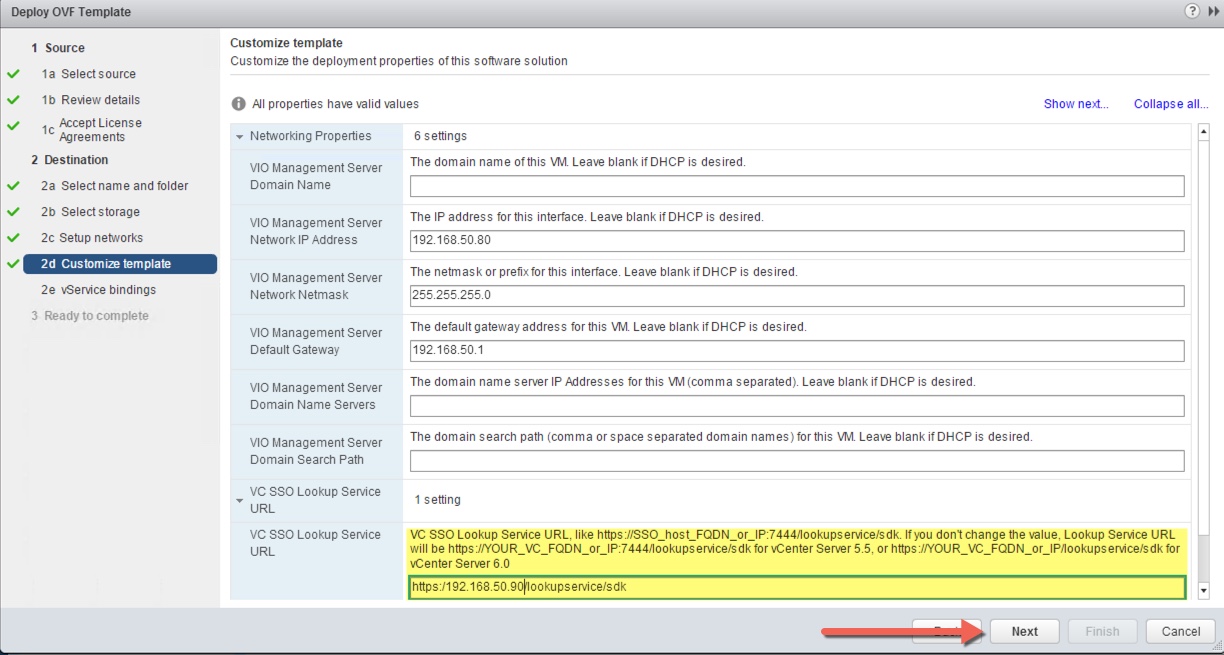Click the Network IP Address field

[796, 241]
